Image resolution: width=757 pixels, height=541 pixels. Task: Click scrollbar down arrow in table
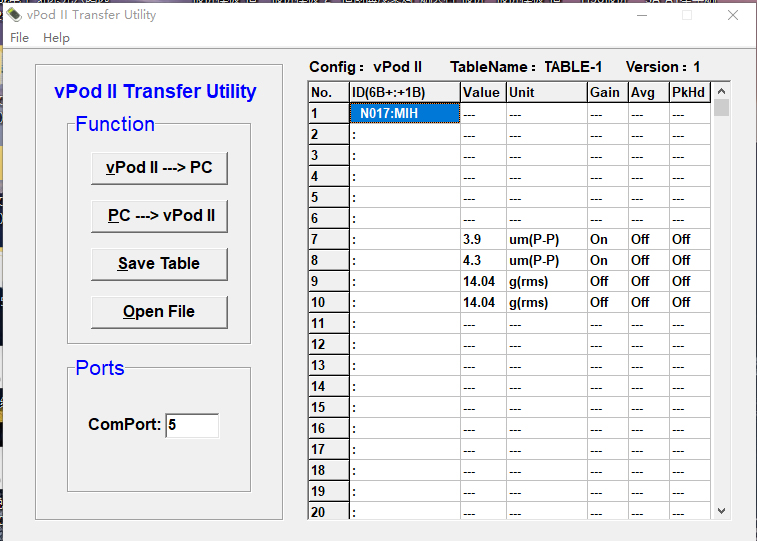pos(722,510)
